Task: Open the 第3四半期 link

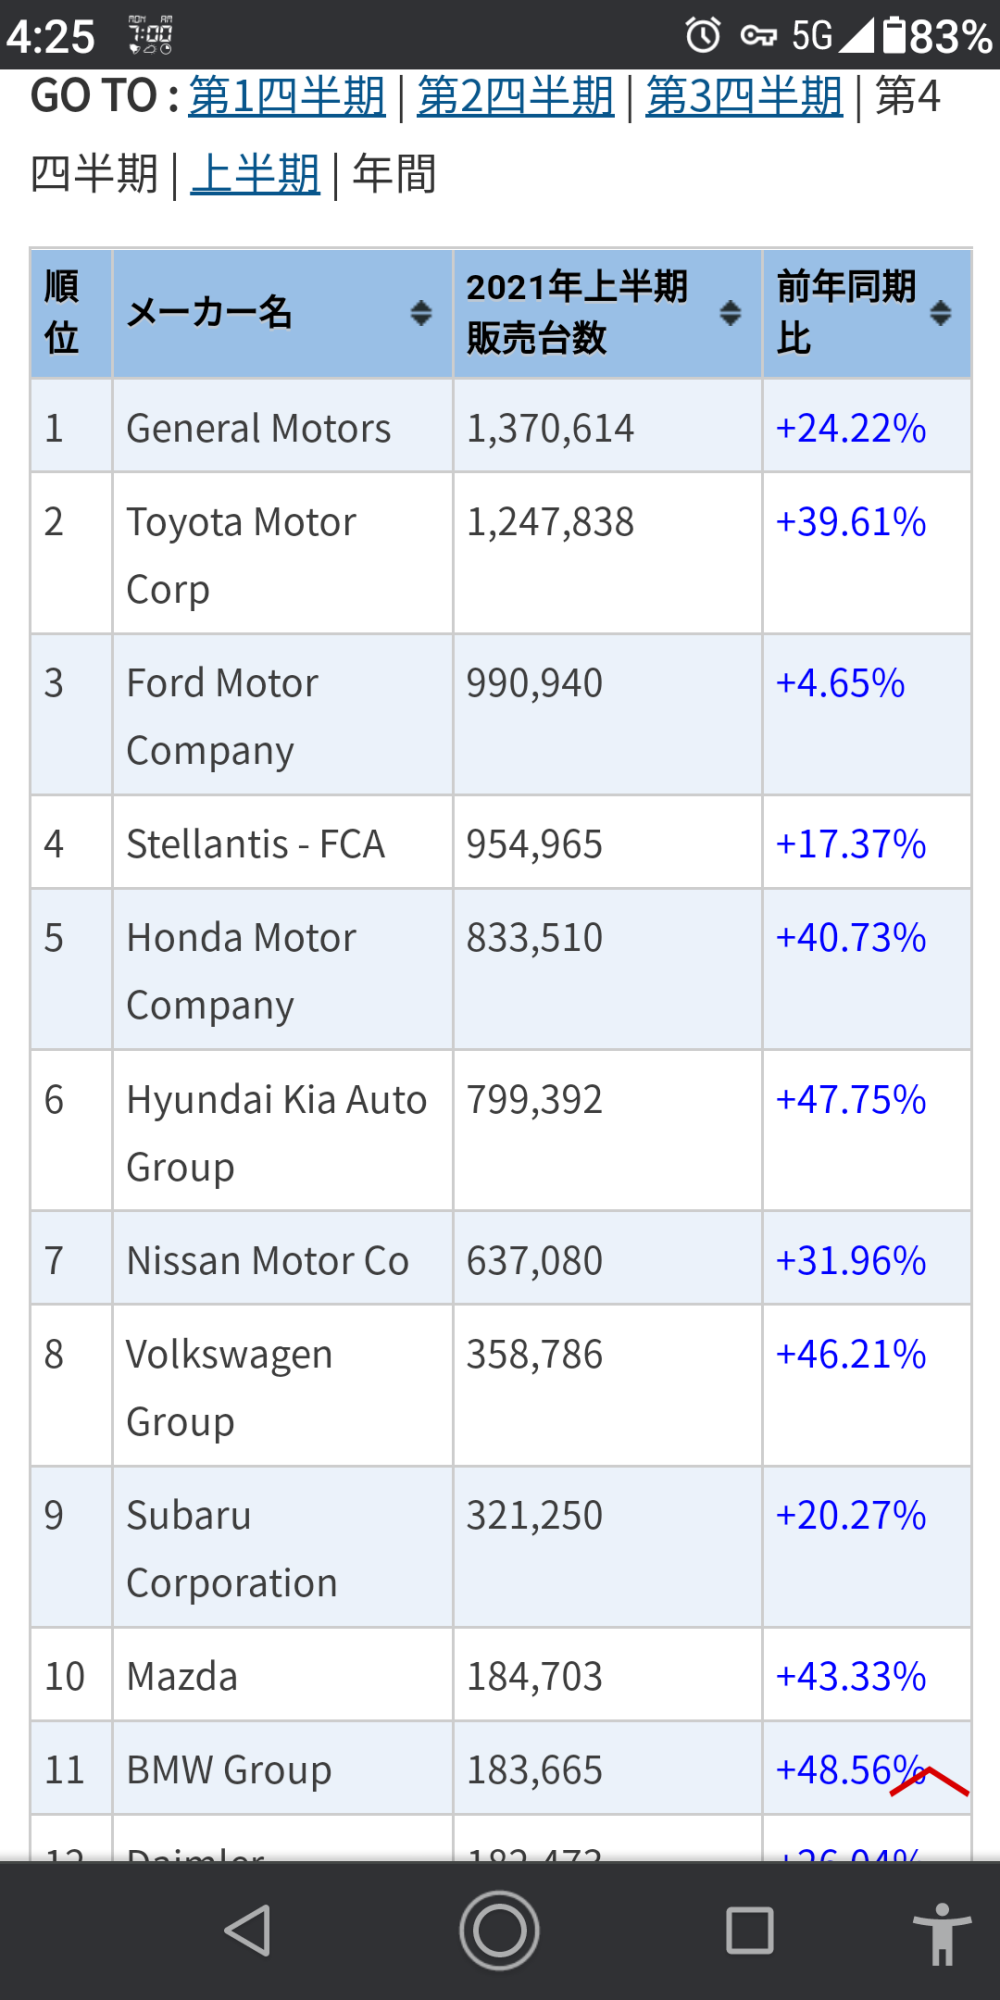Action: 744,97
